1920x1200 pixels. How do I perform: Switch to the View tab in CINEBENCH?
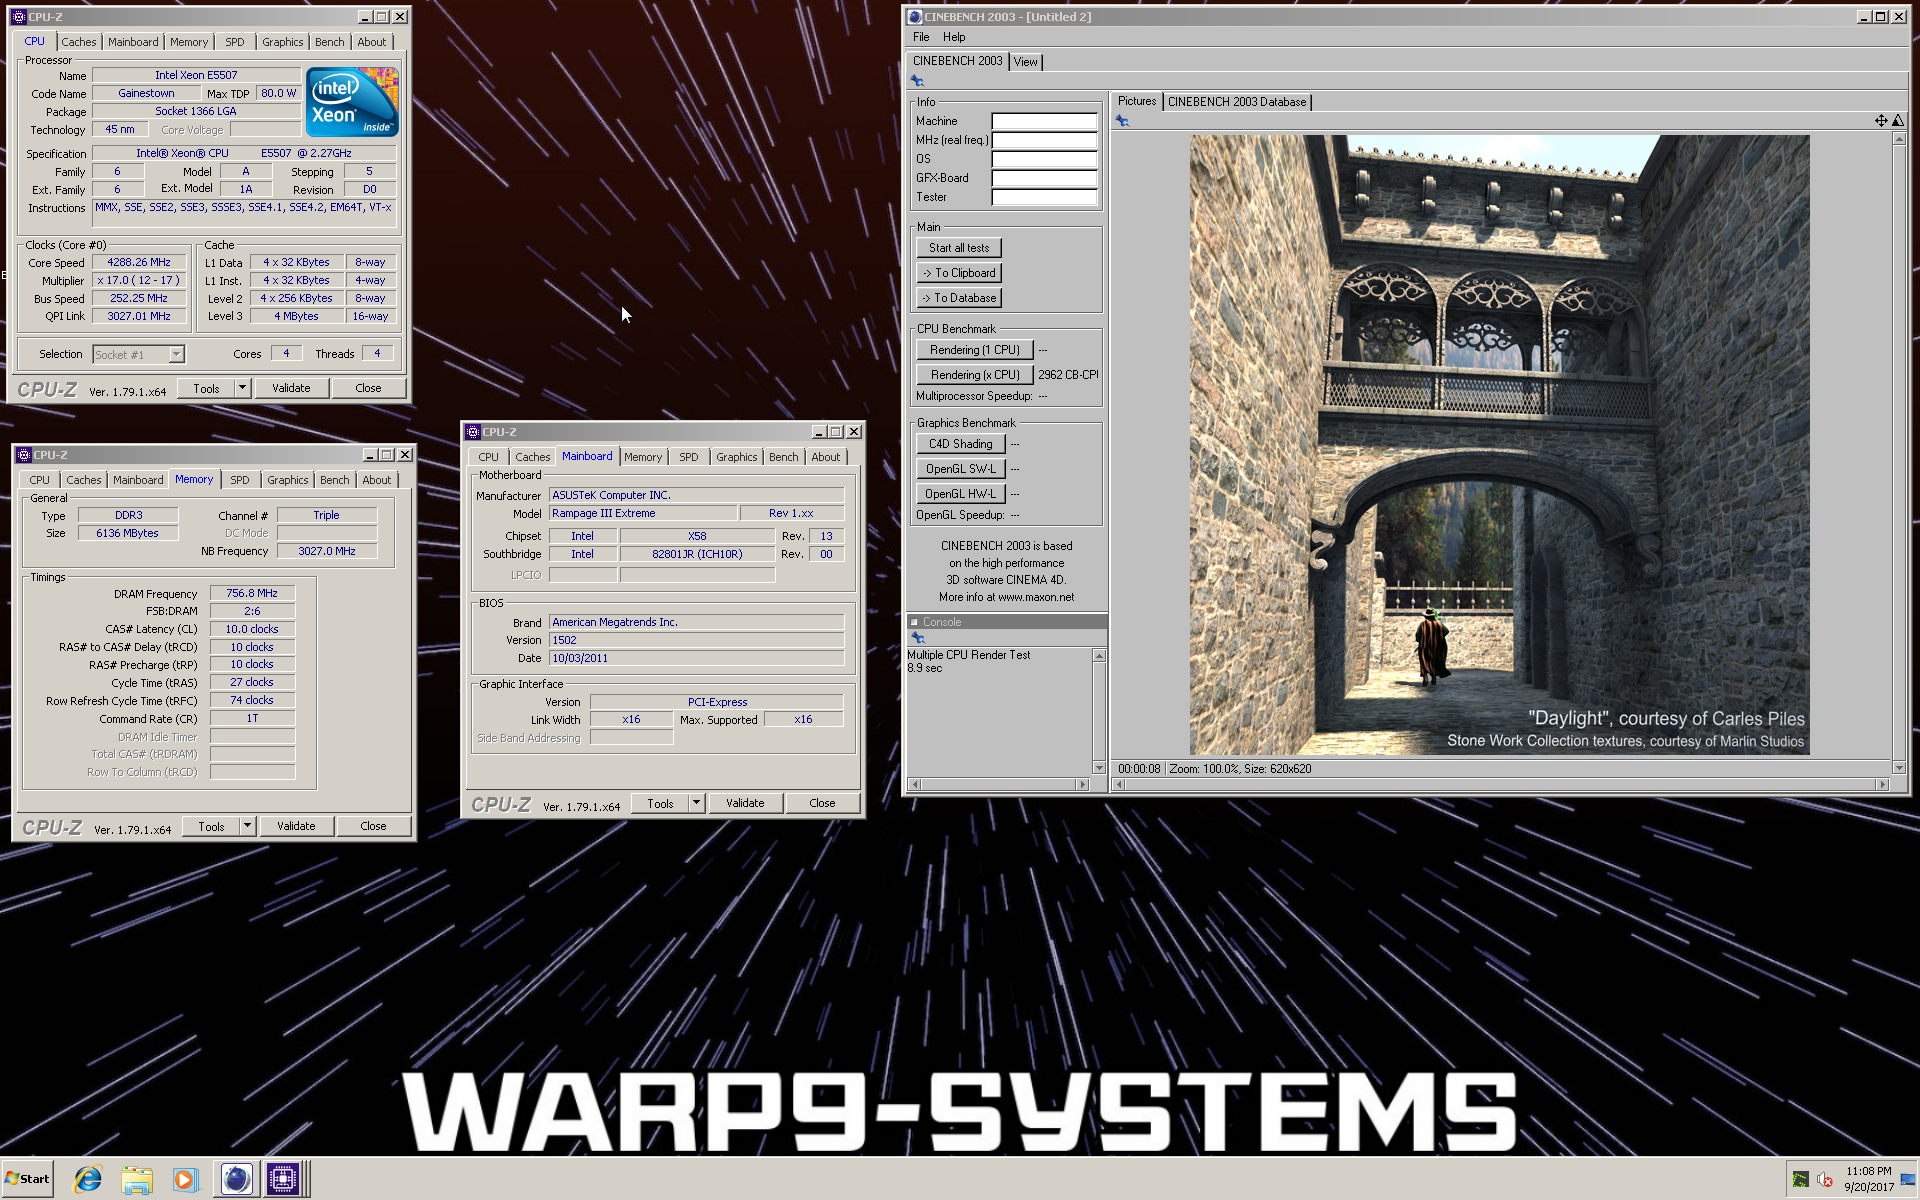(x=1025, y=62)
